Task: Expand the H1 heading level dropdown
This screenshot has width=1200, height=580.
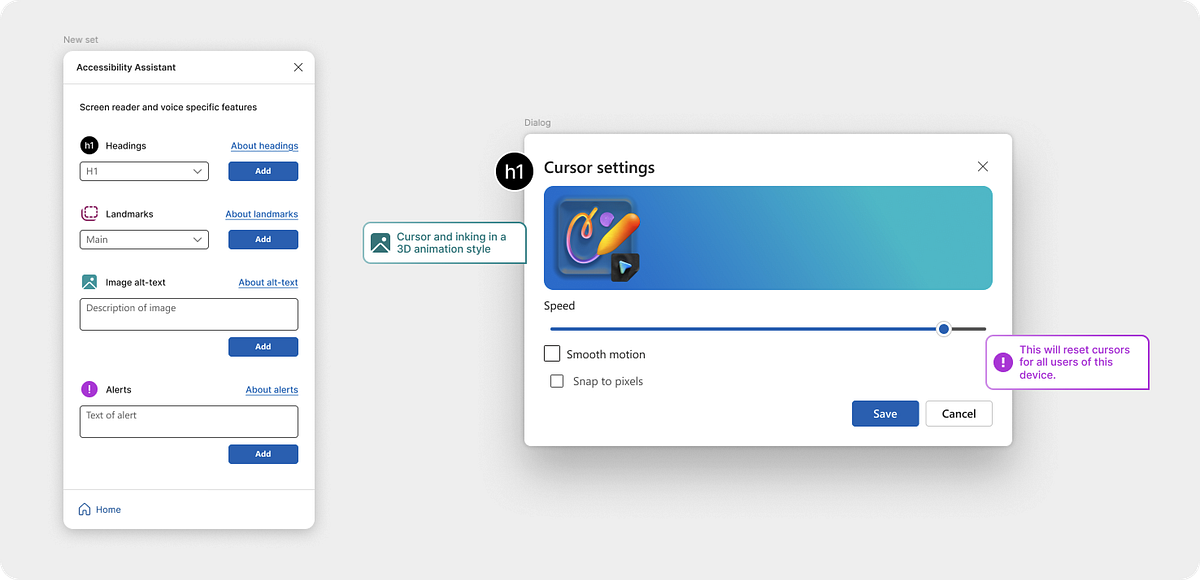Action: click(x=144, y=171)
